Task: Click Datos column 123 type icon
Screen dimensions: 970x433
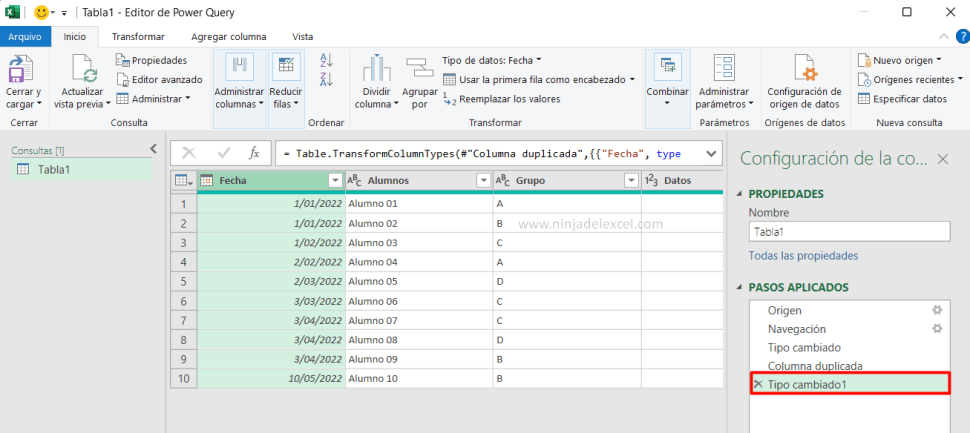Action: [651, 181]
